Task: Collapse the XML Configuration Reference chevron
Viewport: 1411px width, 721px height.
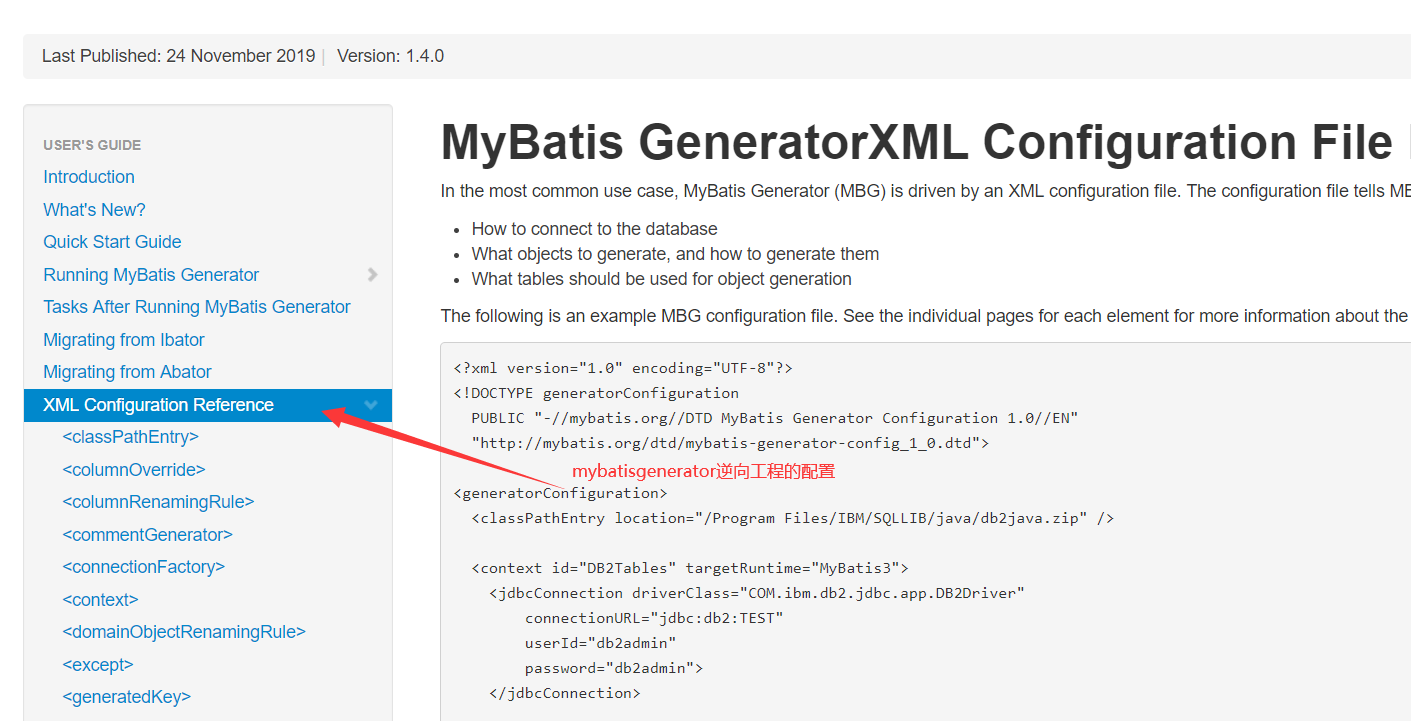Action: coord(371,405)
